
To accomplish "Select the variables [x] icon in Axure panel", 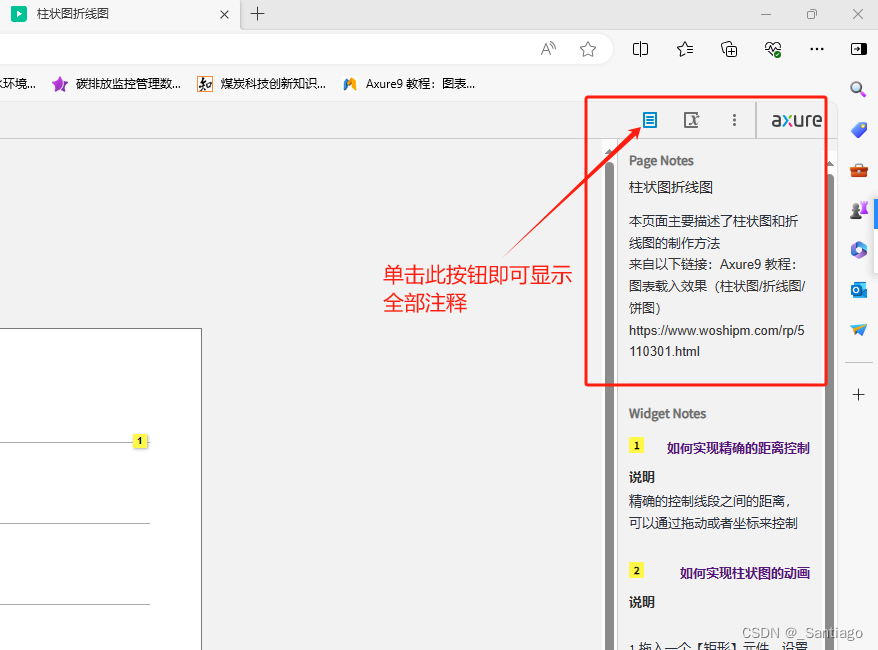I will click(691, 119).
